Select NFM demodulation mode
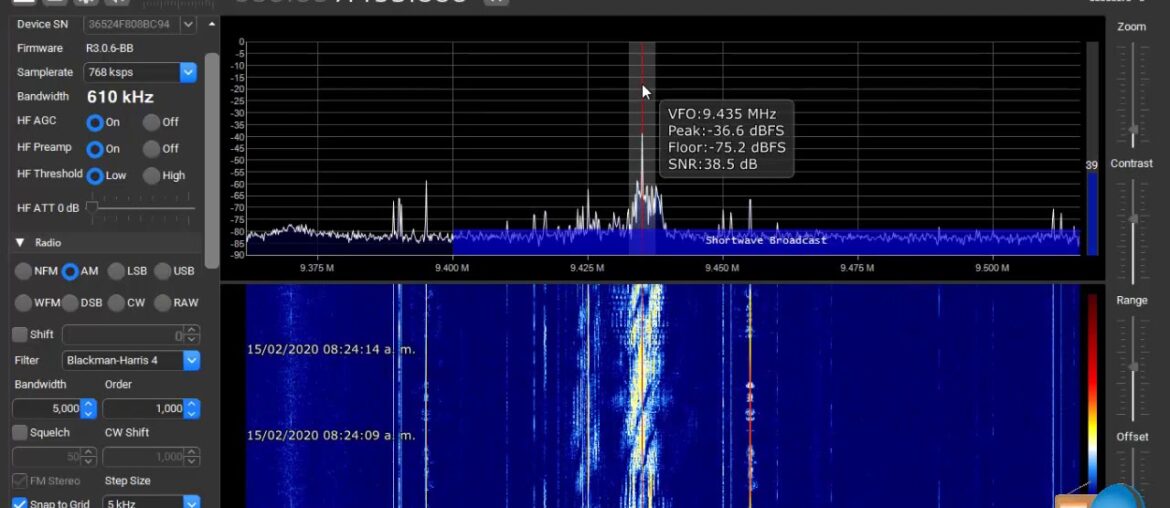The image size is (1170, 508). pyautogui.click(x=24, y=272)
